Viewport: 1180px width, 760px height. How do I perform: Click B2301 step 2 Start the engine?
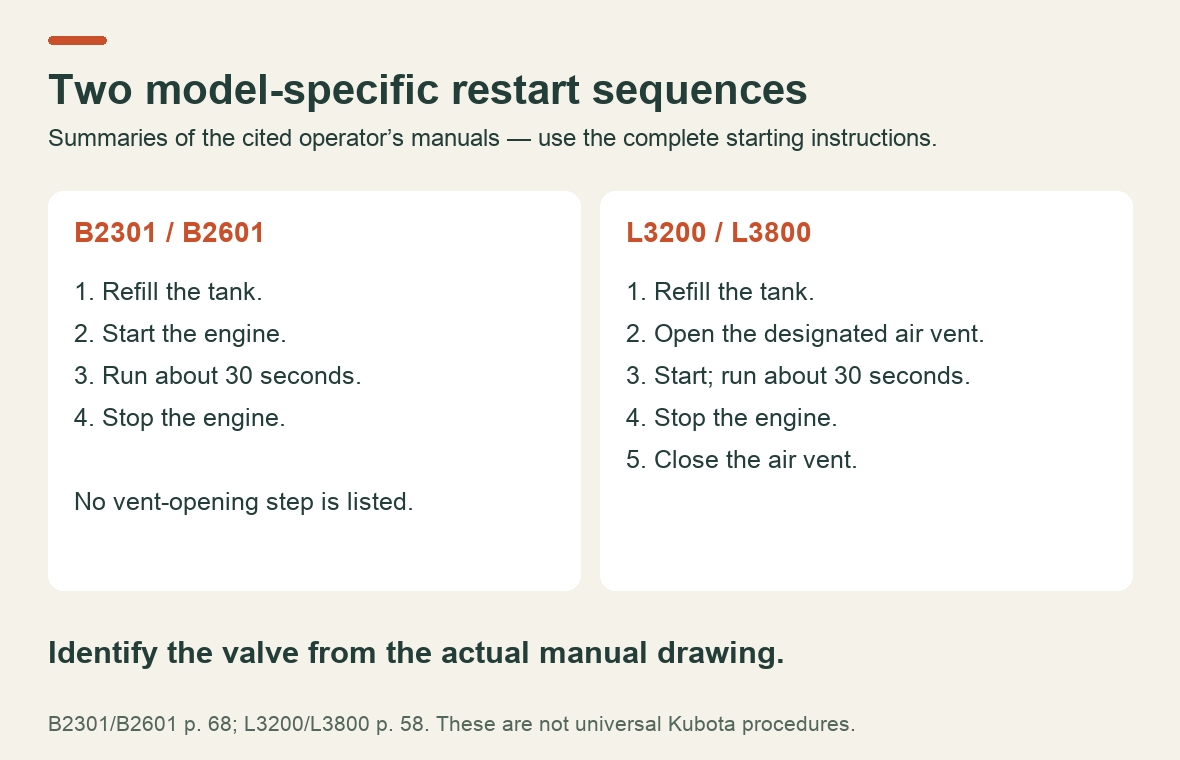coord(180,334)
